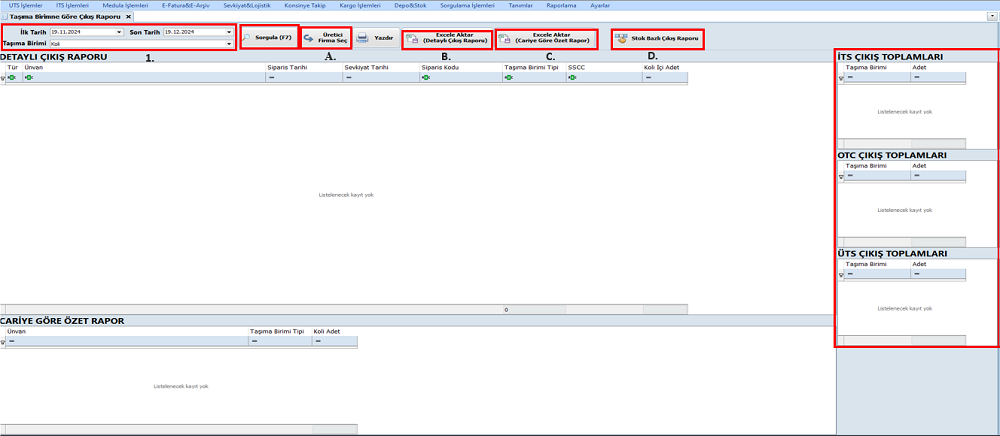1000x436 pixels.
Task: Open the İlk Tarih date dropdown
Action: [x=119, y=32]
